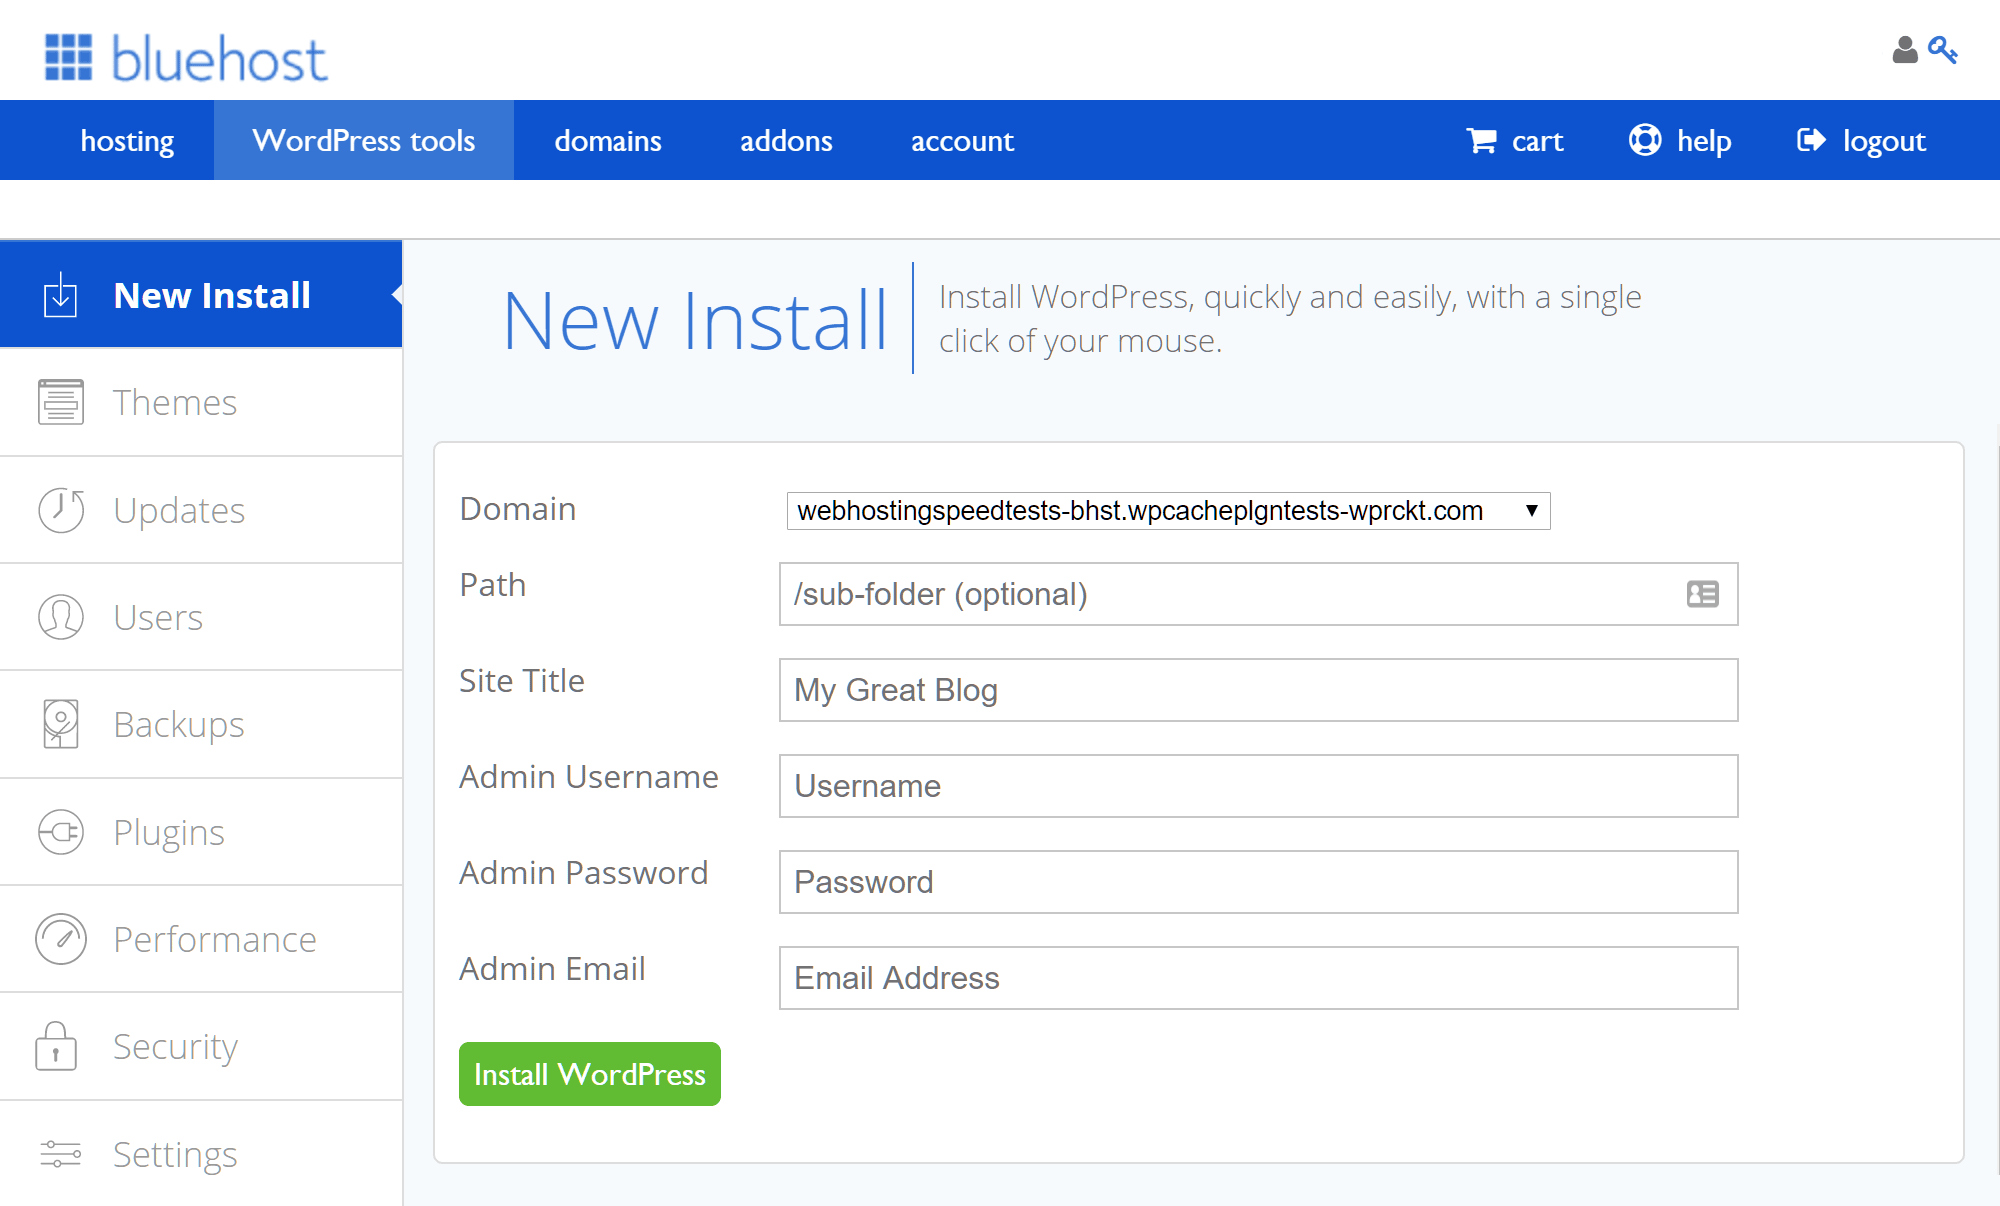Click the Site Title input field
This screenshot has width=2000, height=1206.
click(x=1263, y=690)
